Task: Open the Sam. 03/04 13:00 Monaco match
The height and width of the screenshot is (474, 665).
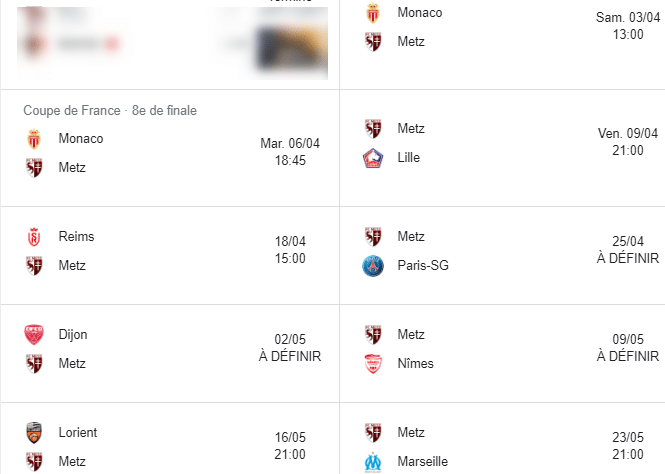Action: (x=503, y=27)
